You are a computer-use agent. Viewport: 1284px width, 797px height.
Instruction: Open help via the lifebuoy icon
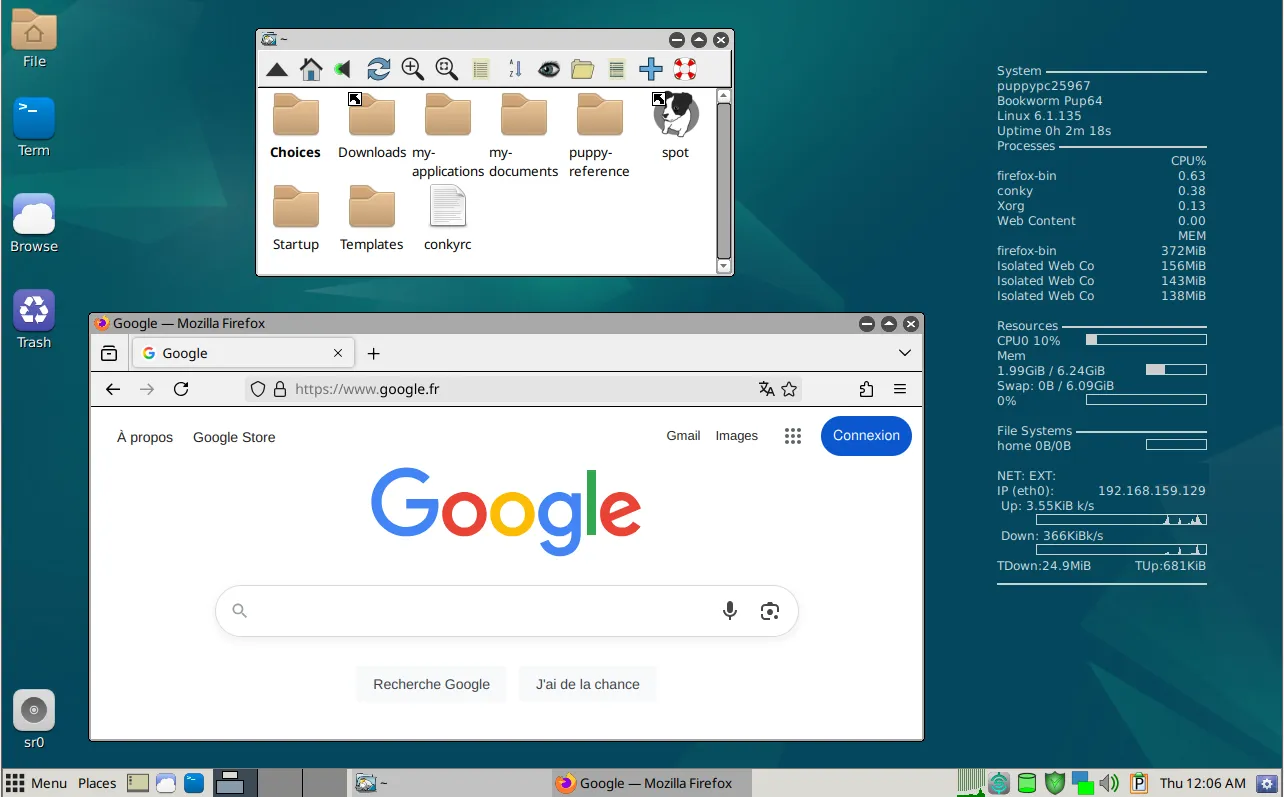coord(685,69)
